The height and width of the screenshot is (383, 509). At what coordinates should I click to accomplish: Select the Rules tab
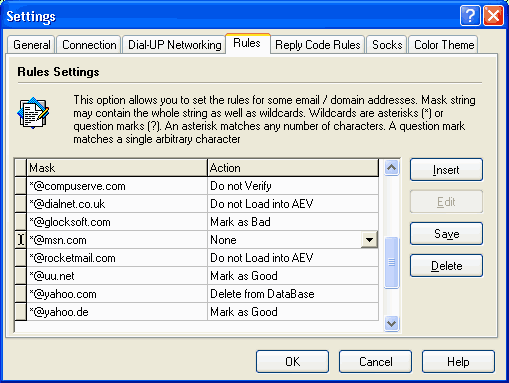pyautogui.click(x=247, y=43)
